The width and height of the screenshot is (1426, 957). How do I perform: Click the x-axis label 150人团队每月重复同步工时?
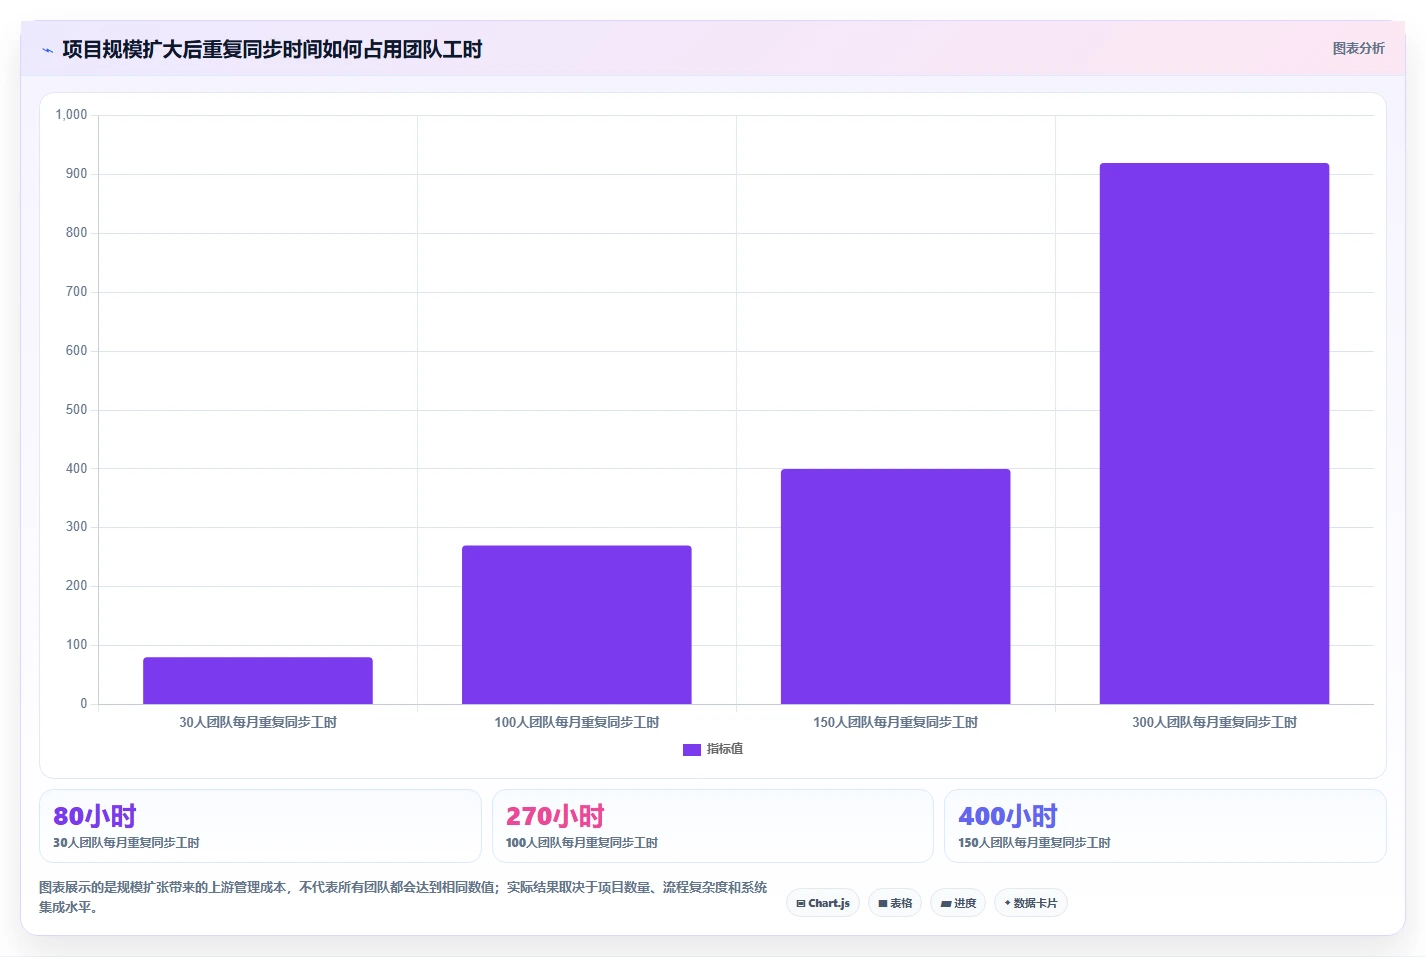[896, 722]
